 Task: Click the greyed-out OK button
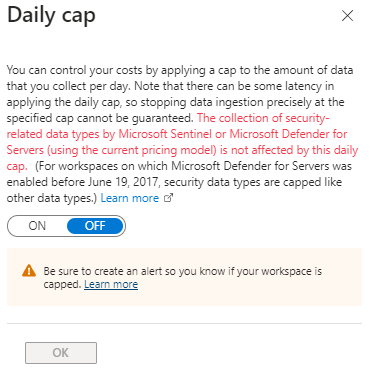click(x=61, y=353)
